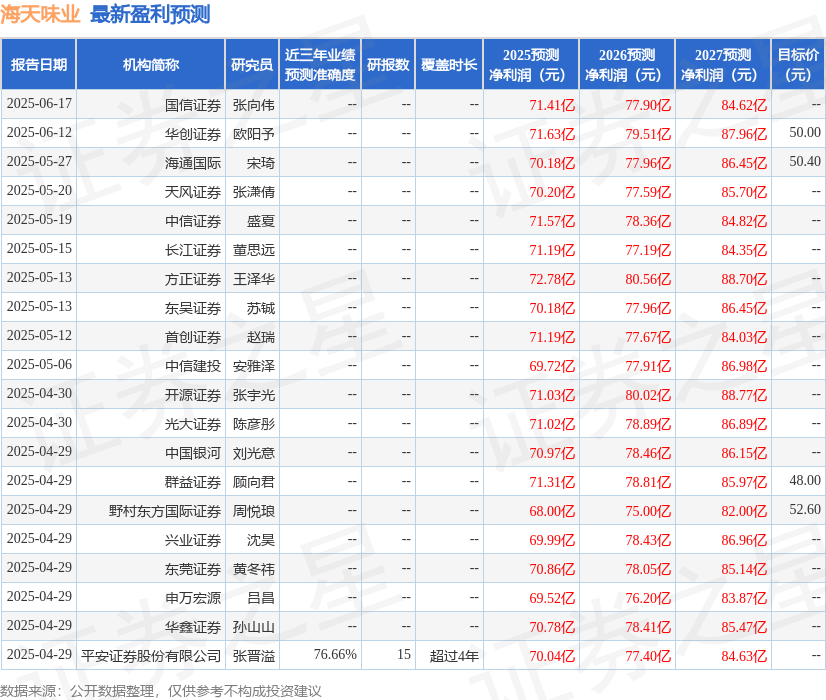Viewport: 826px width, 700px height.
Task: Click the 72.78亿 profit value
Action: pyautogui.click(x=552, y=279)
